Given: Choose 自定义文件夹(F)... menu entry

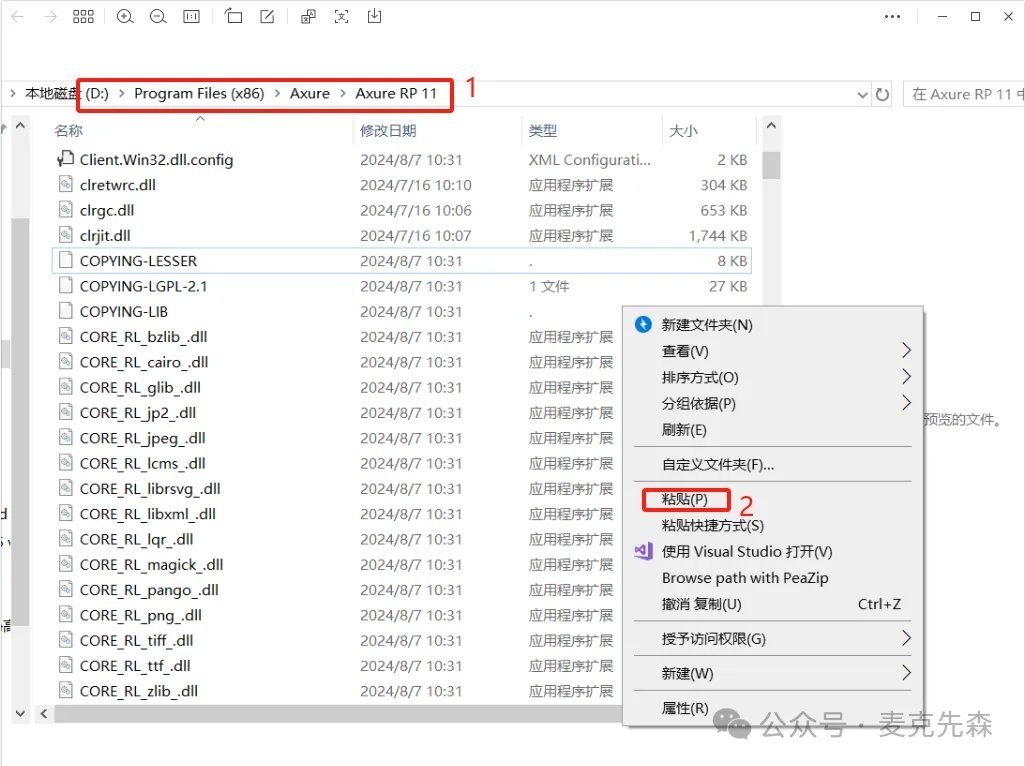Looking at the screenshot, I should pyautogui.click(x=718, y=464).
